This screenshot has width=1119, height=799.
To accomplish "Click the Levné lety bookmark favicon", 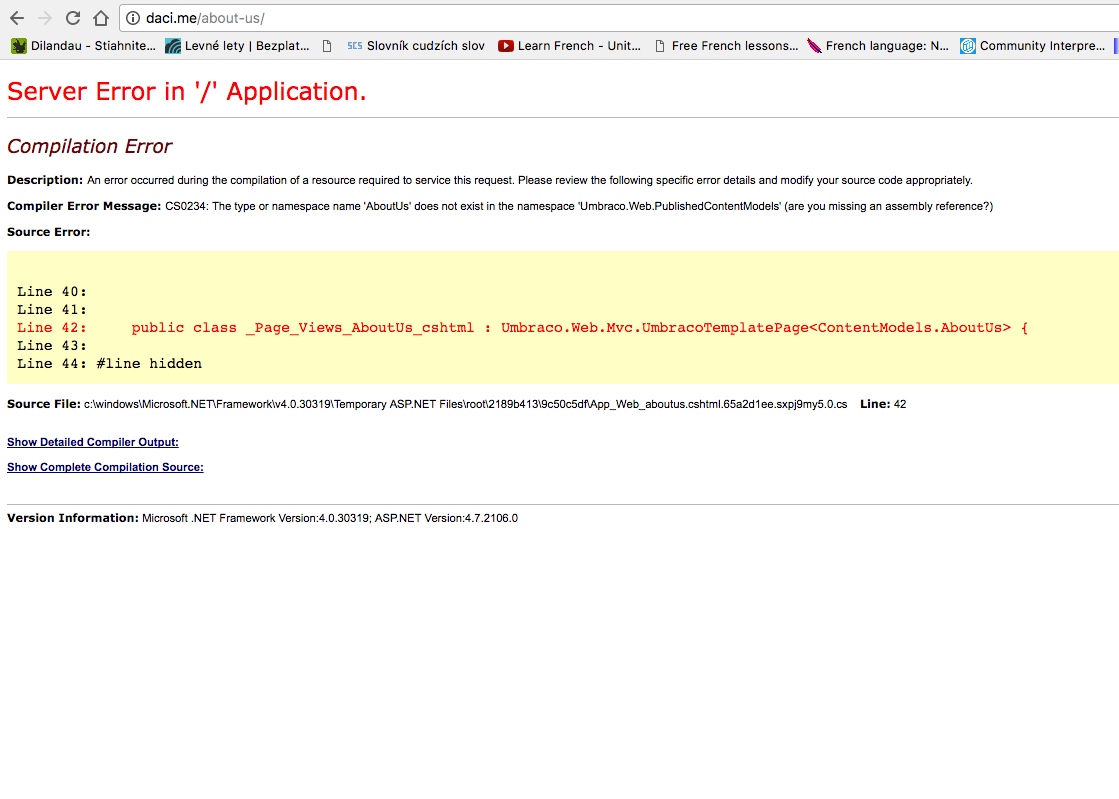I will pyautogui.click(x=173, y=46).
